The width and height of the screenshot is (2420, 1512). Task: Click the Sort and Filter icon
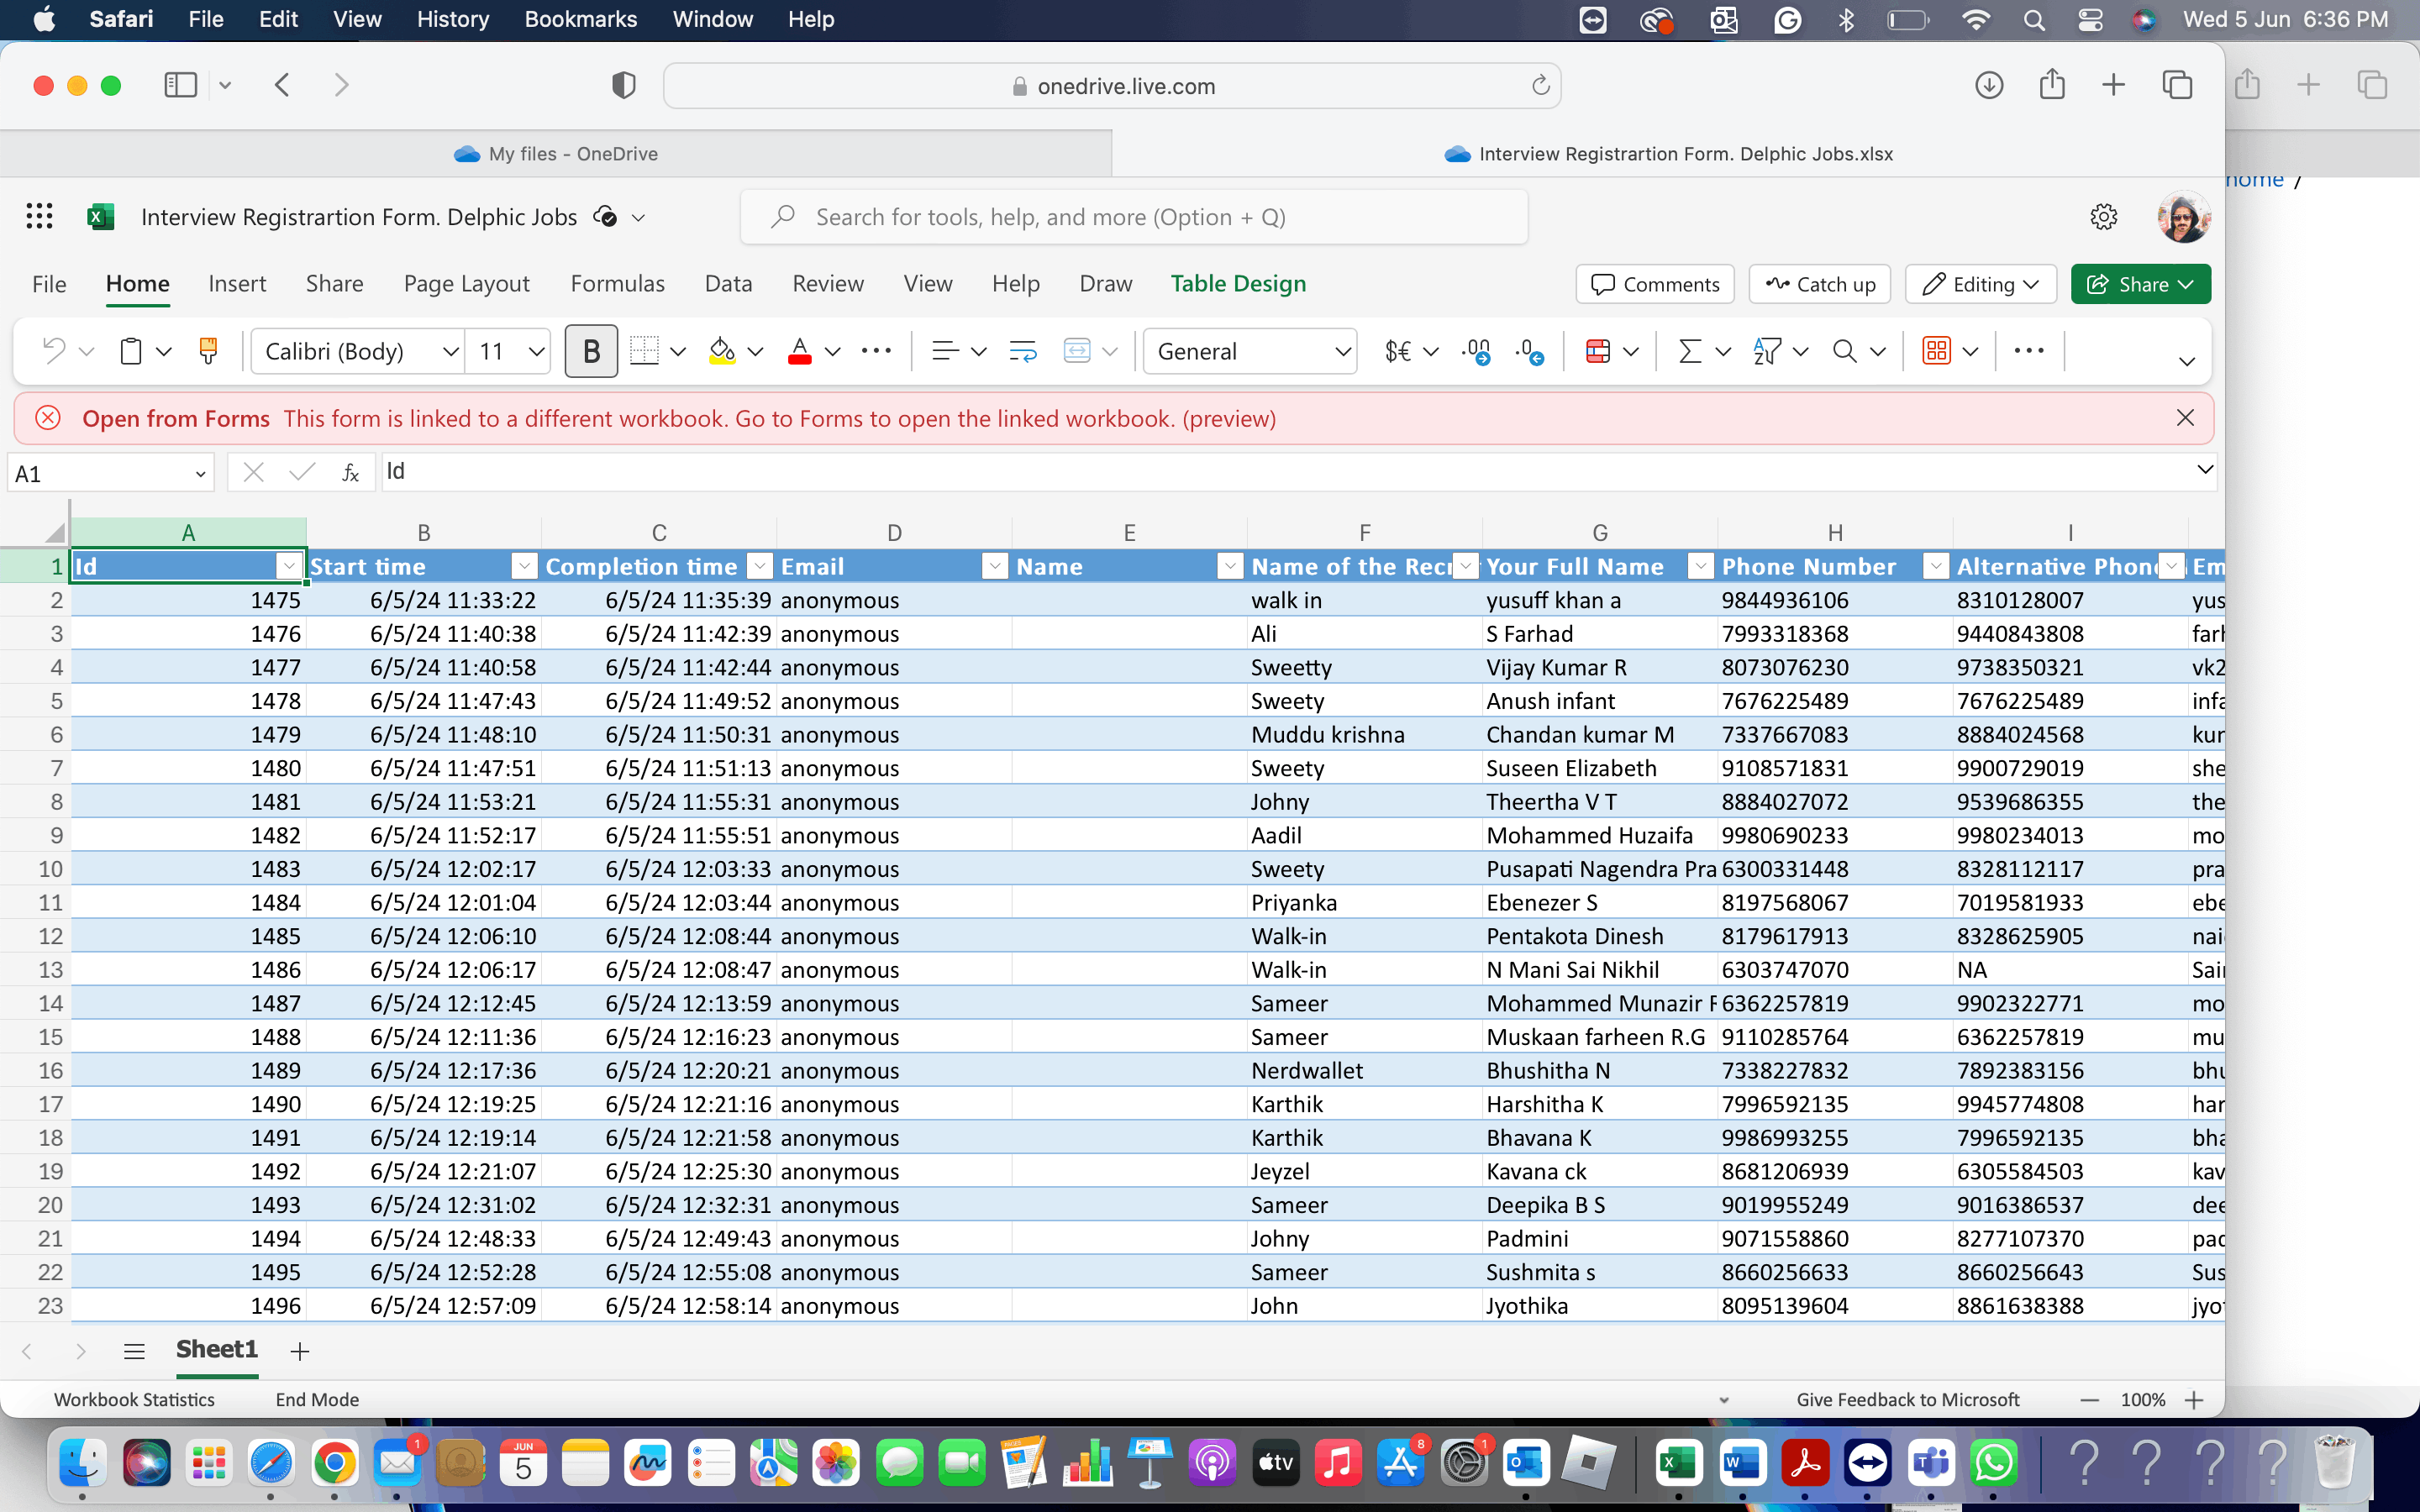click(x=1766, y=351)
